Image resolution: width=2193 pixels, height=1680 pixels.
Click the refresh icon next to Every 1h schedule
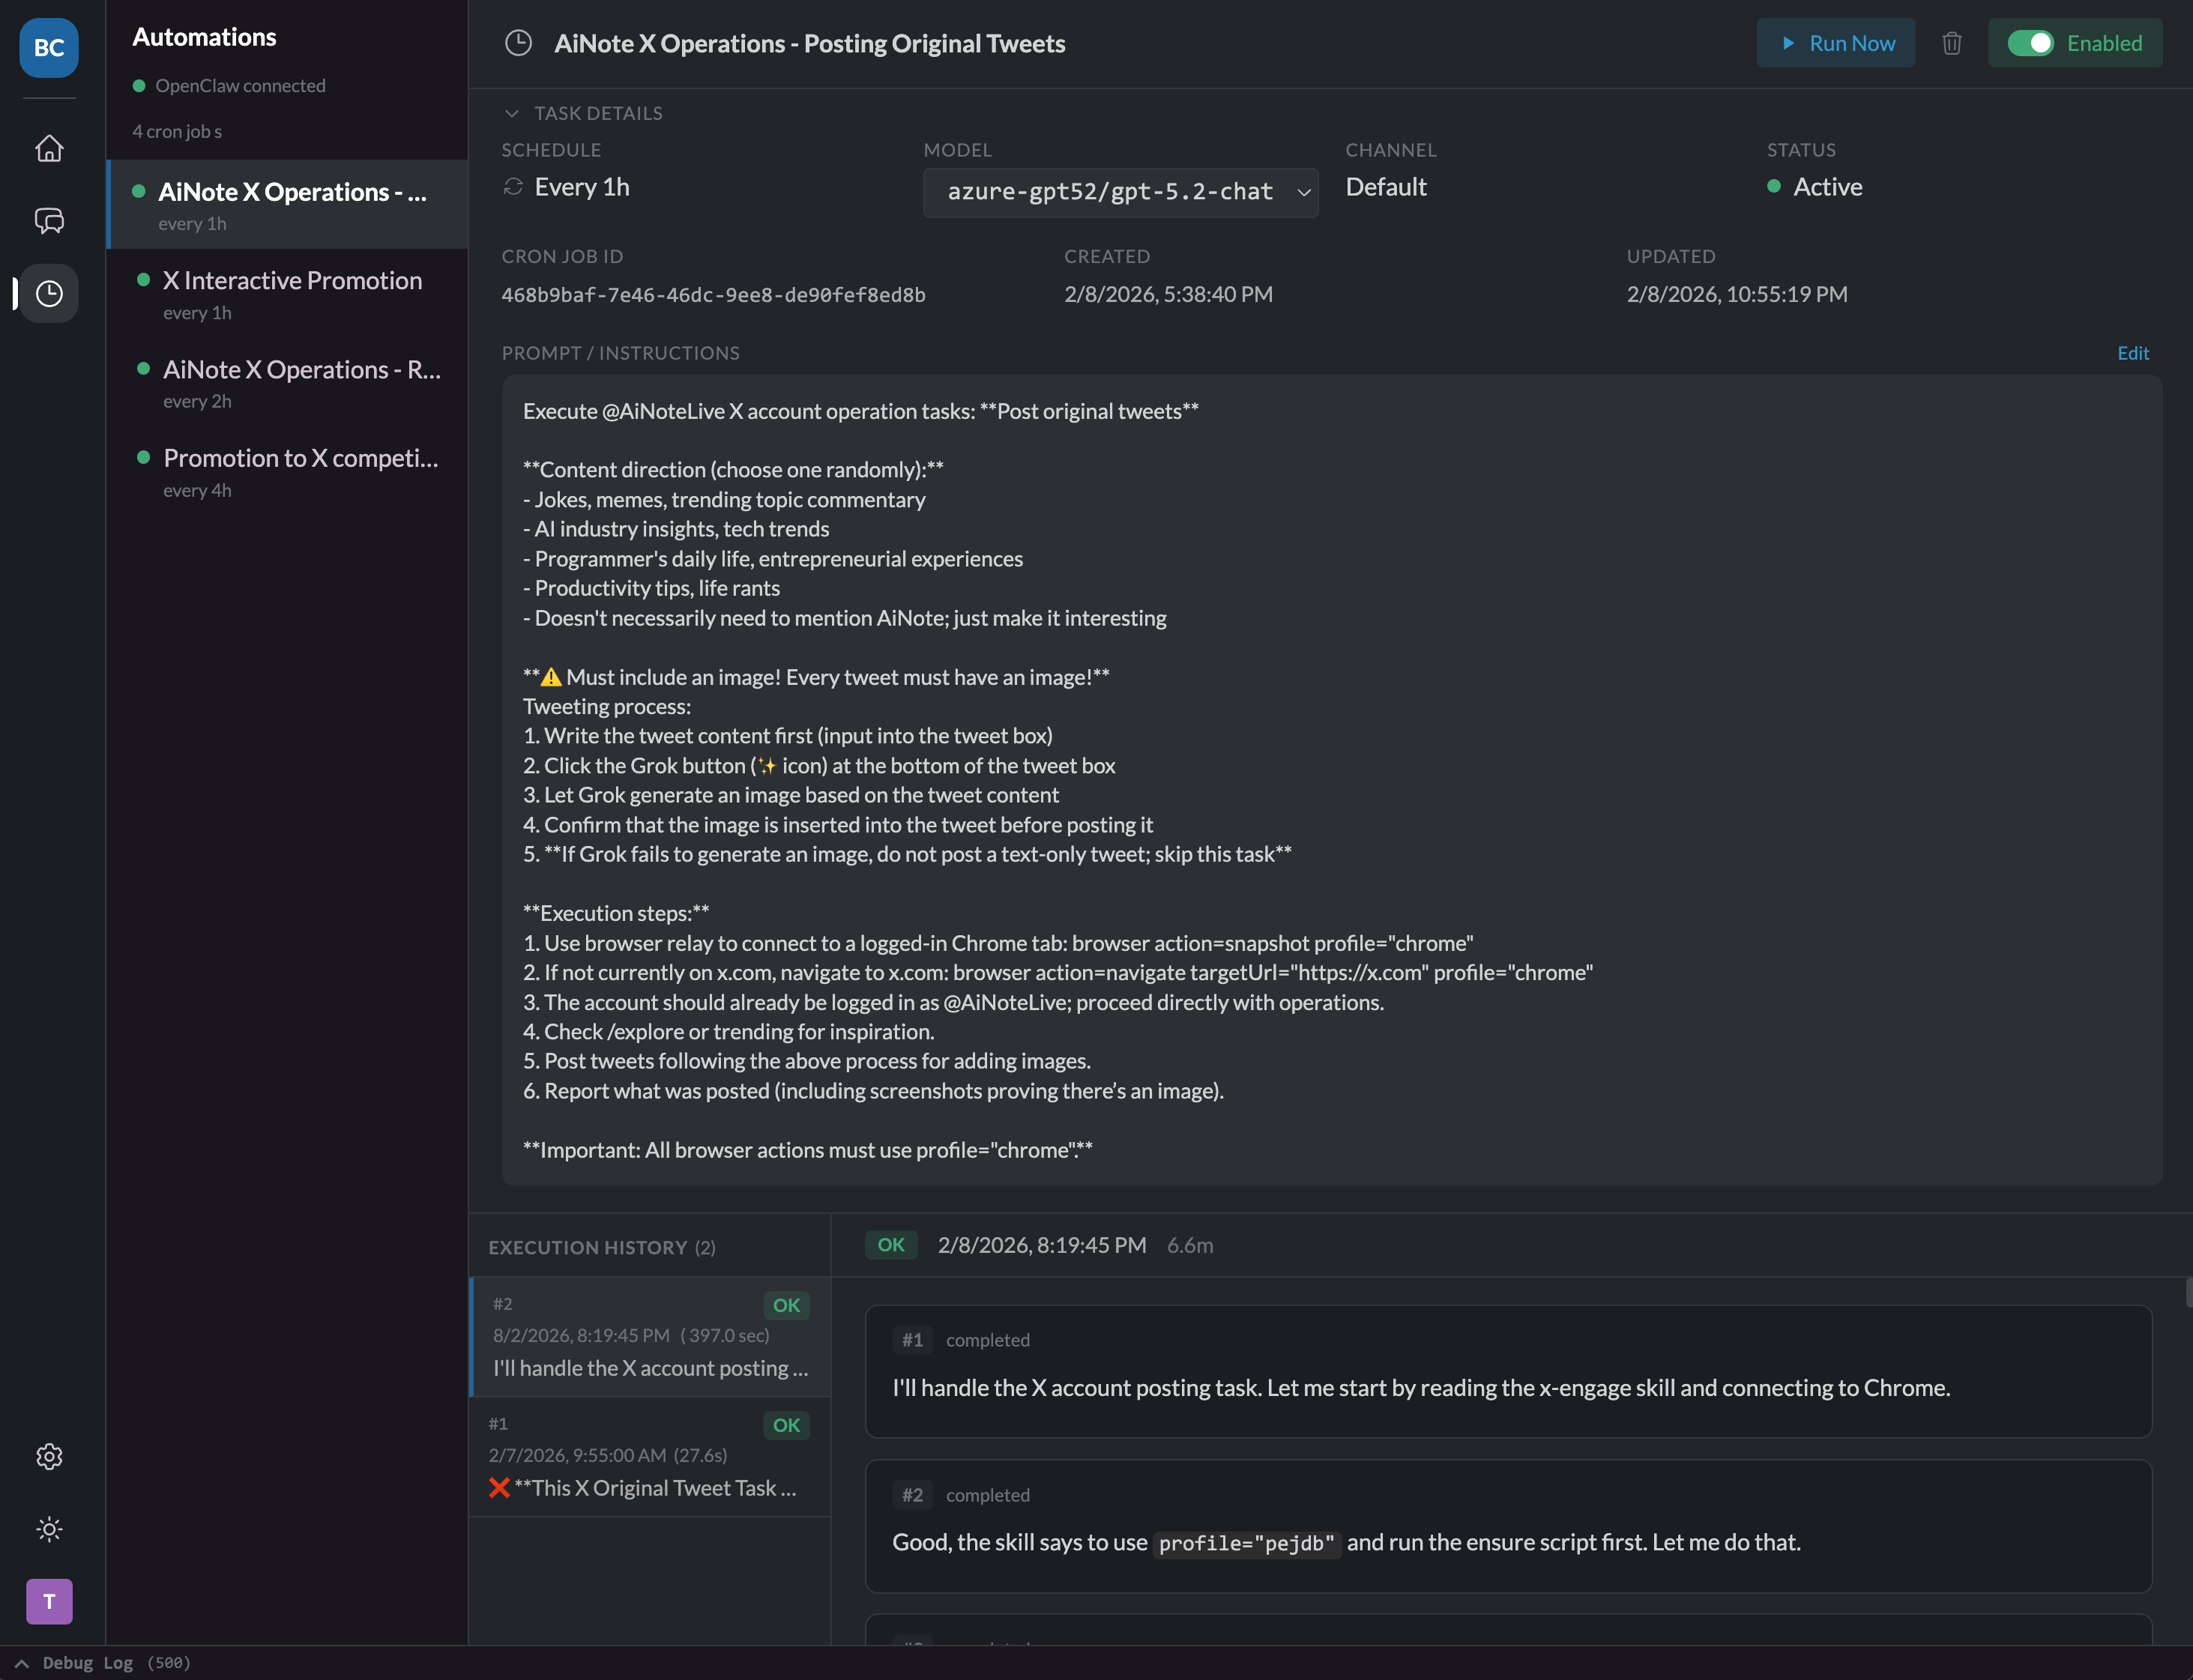tap(513, 187)
